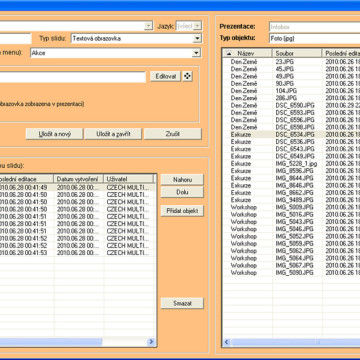The height and width of the screenshot is (360, 360).
Task: Select the row with file 286.JPG
Action: 292,98
